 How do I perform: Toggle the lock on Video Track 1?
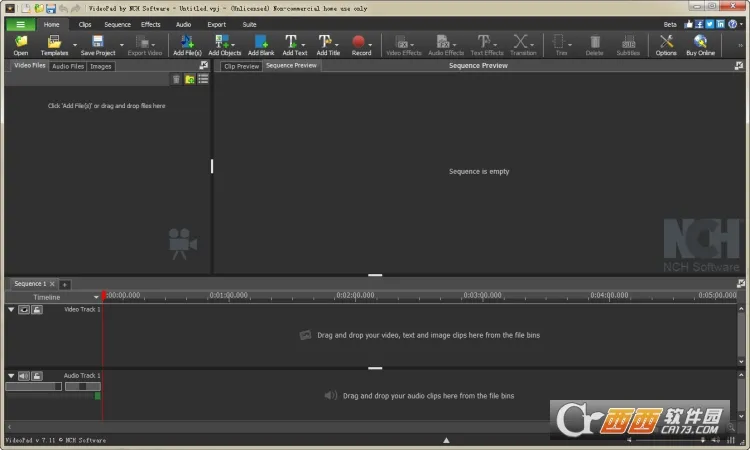coord(37,310)
